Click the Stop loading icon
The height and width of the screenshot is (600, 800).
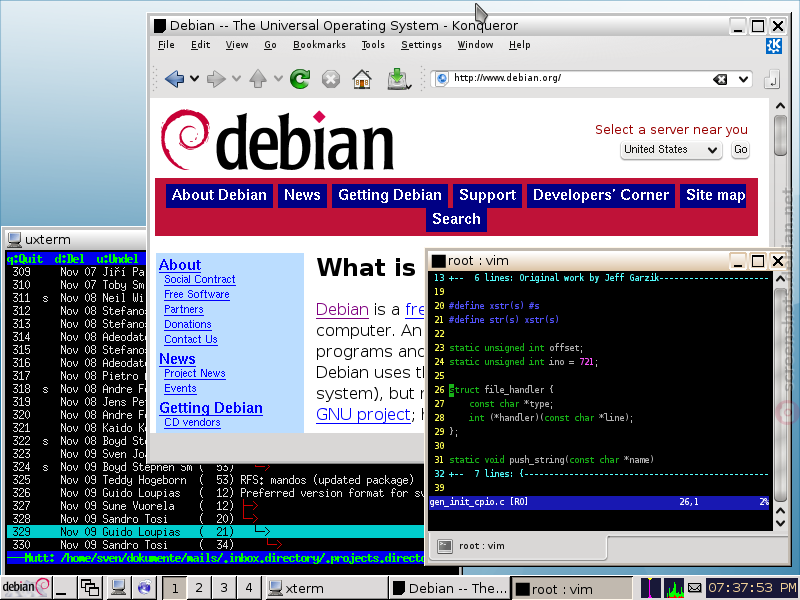[331, 79]
